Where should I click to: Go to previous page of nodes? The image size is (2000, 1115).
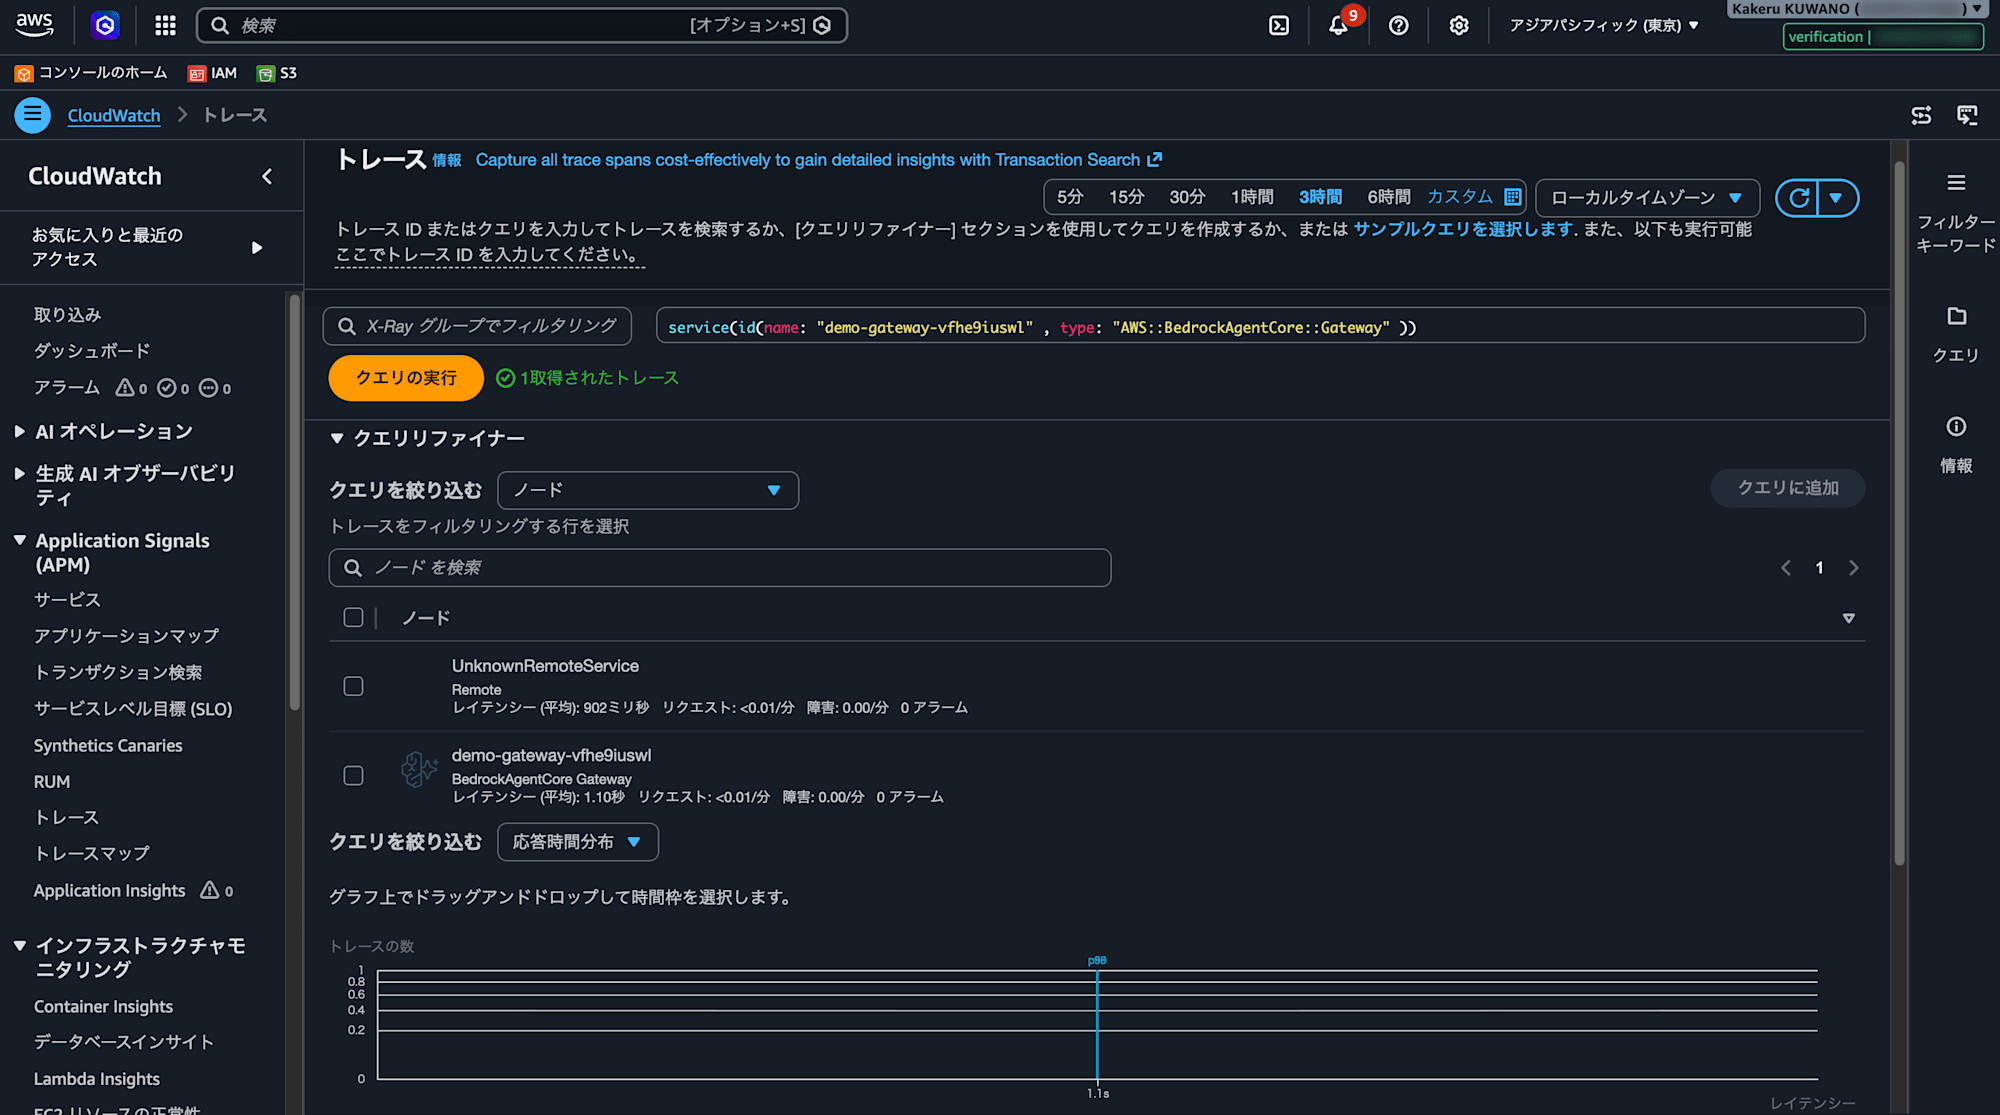point(1785,568)
